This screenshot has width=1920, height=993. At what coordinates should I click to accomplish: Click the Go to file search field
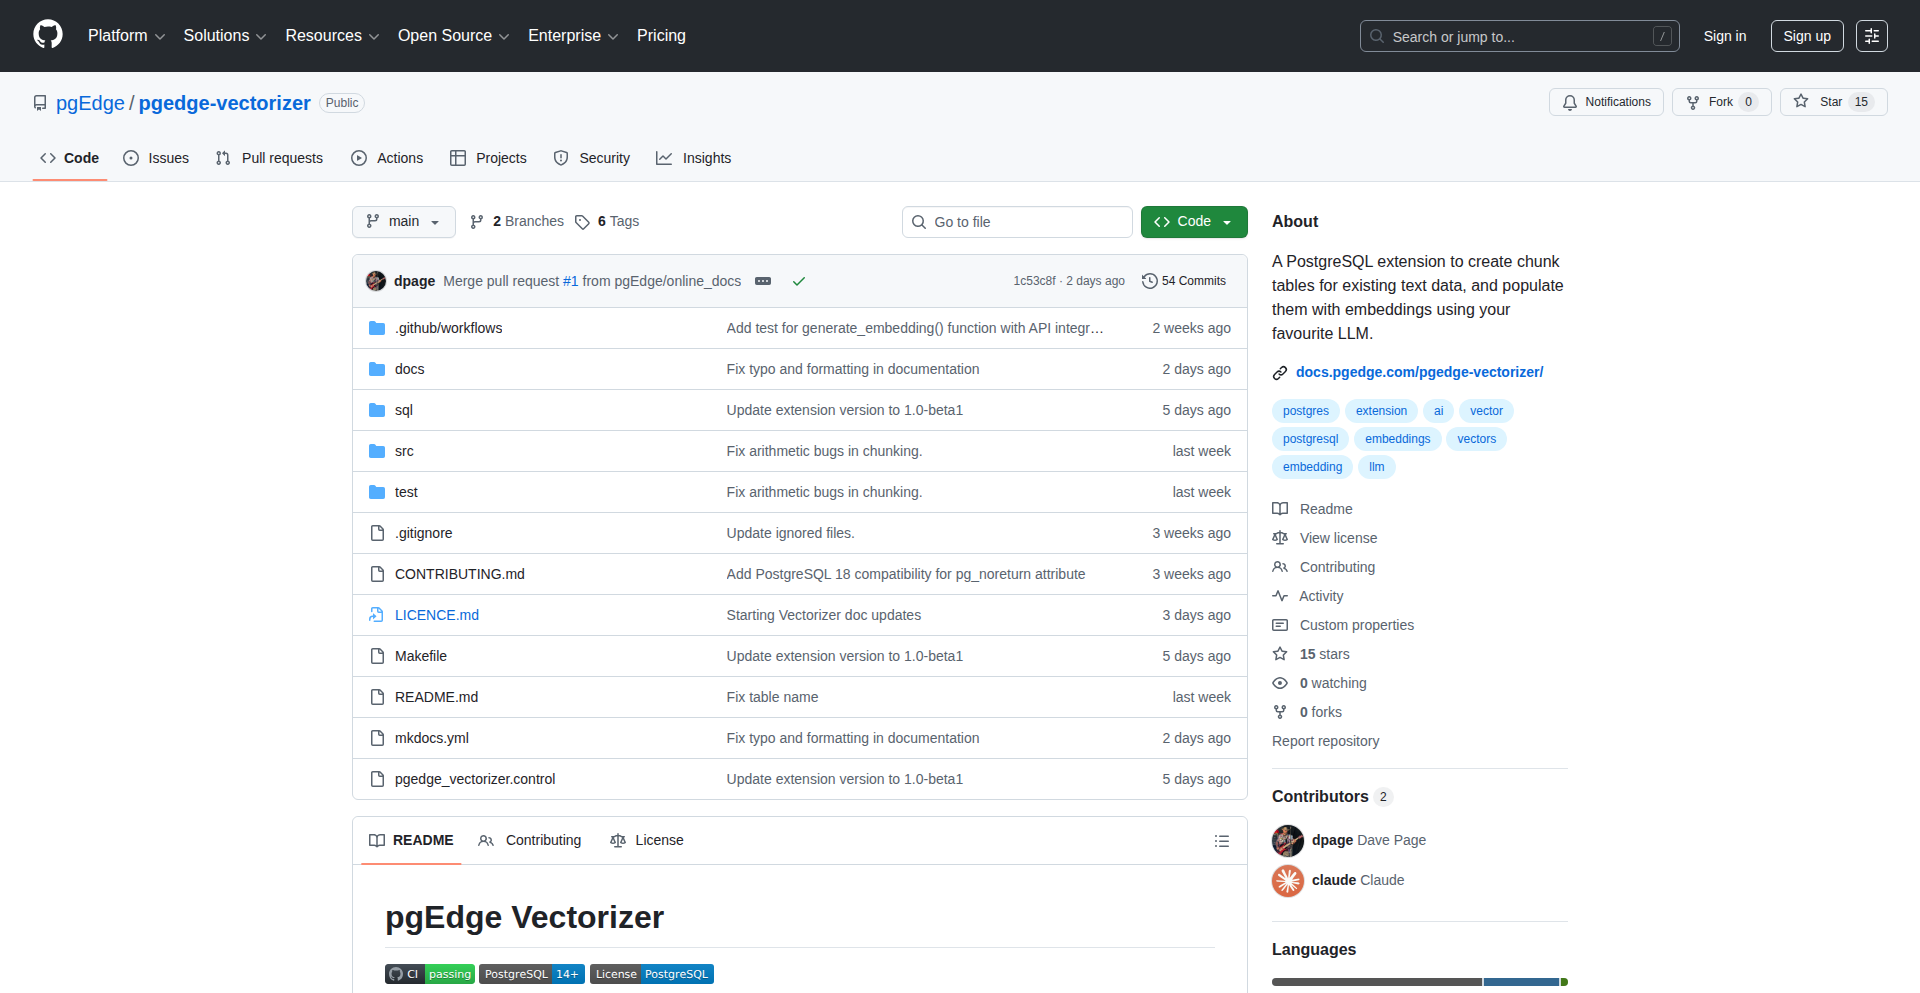point(1017,221)
